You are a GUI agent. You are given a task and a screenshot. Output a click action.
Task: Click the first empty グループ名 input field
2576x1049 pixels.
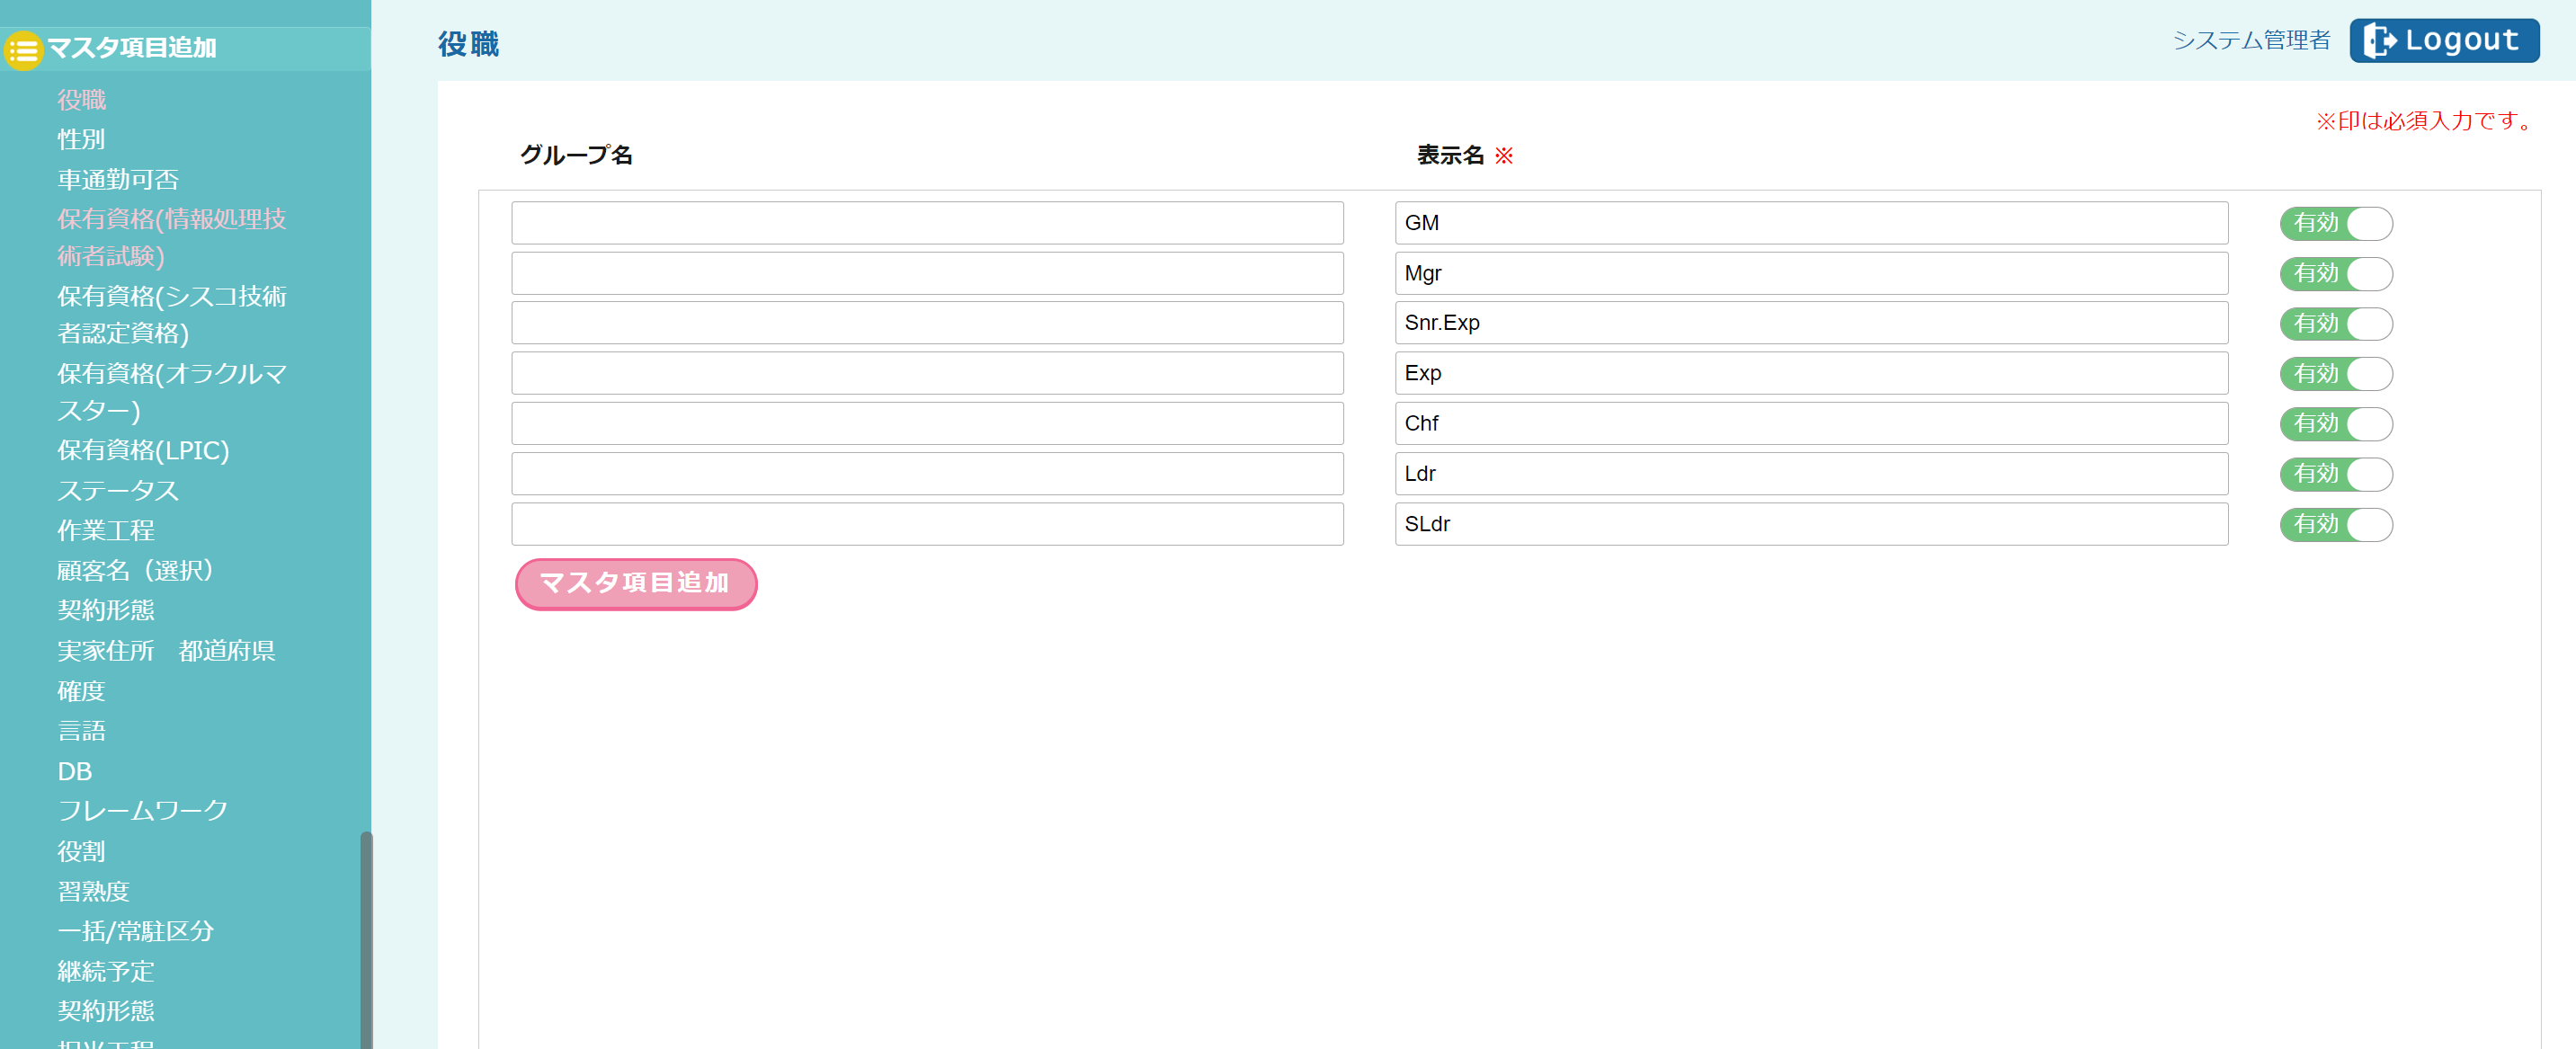click(x=926, y=223)
